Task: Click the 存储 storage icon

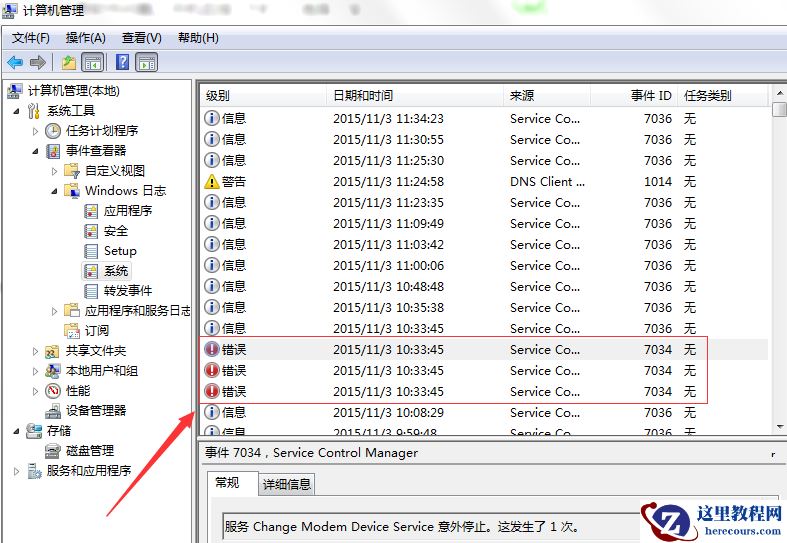Action: pos(34,431)
